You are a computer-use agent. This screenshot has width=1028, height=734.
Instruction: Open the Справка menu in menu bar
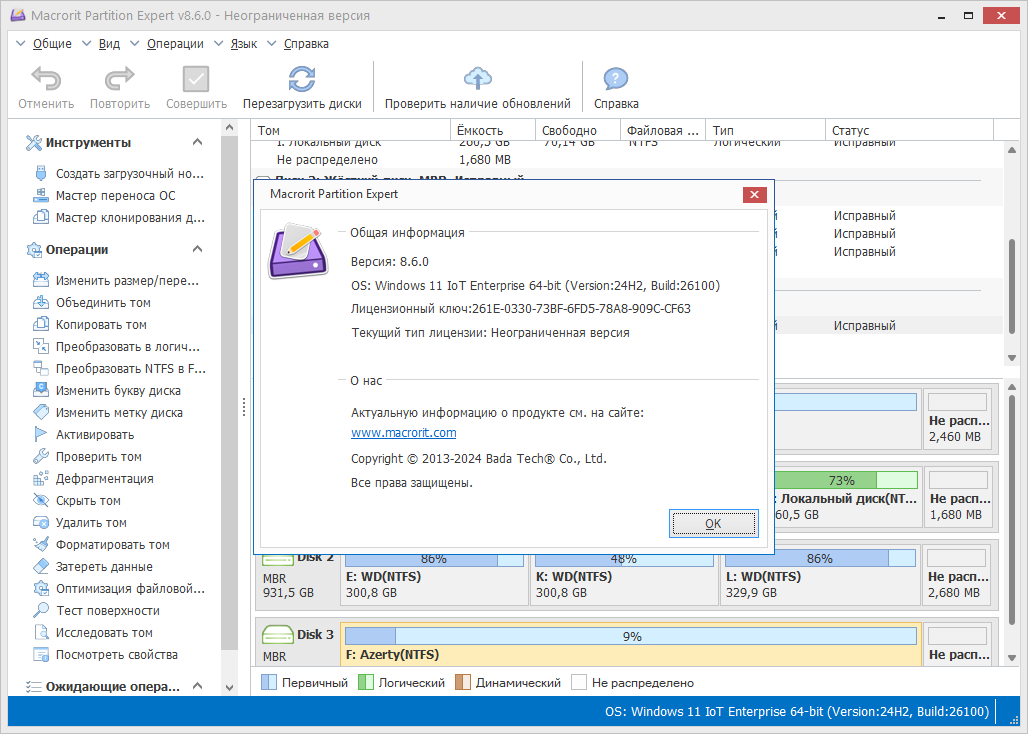tap(306, 44)
